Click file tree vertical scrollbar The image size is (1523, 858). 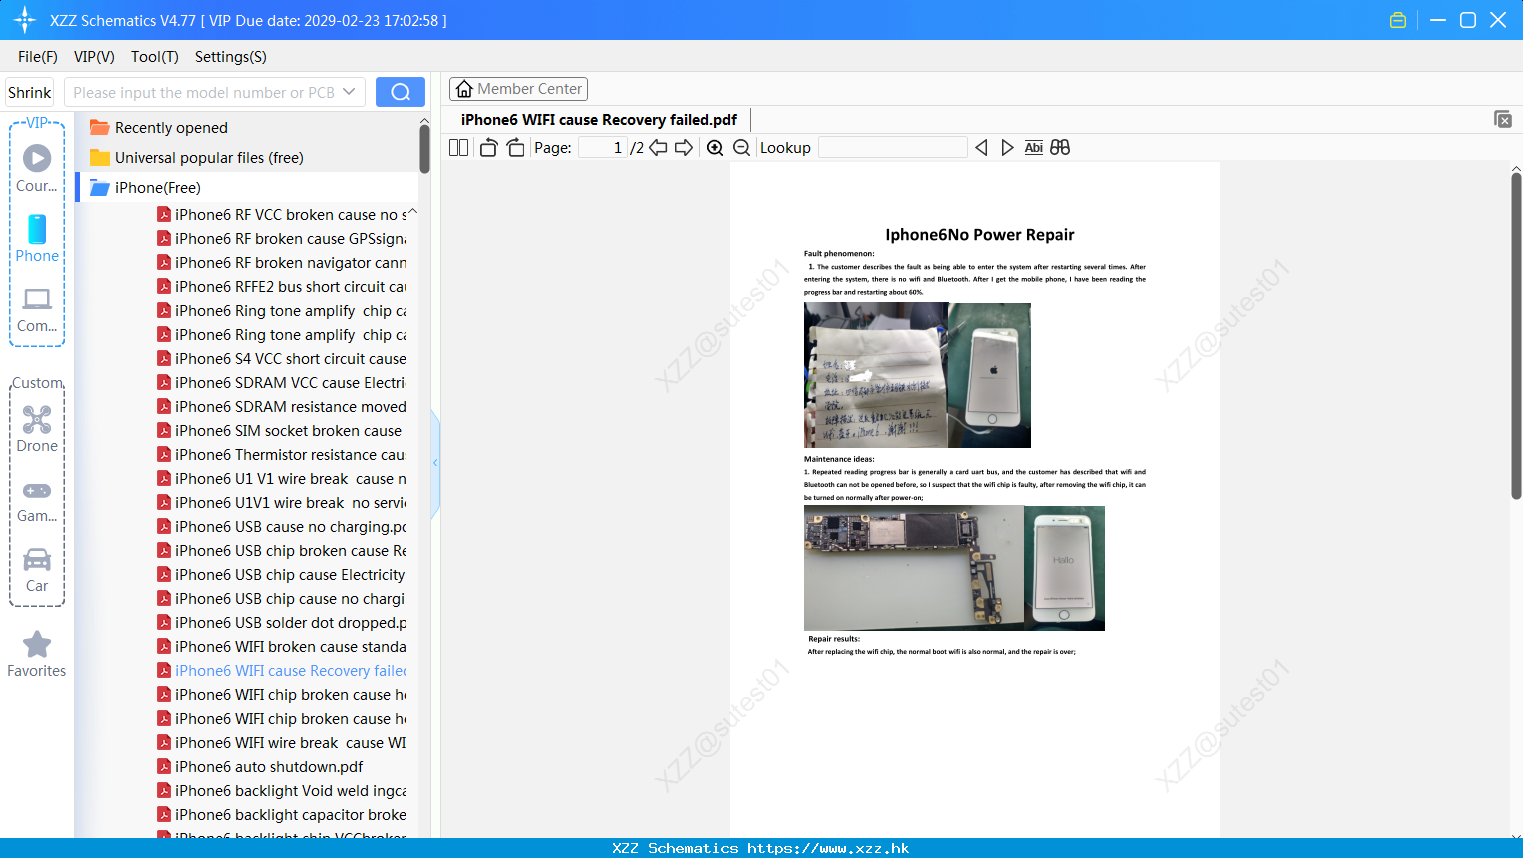(x=424, y=149)
